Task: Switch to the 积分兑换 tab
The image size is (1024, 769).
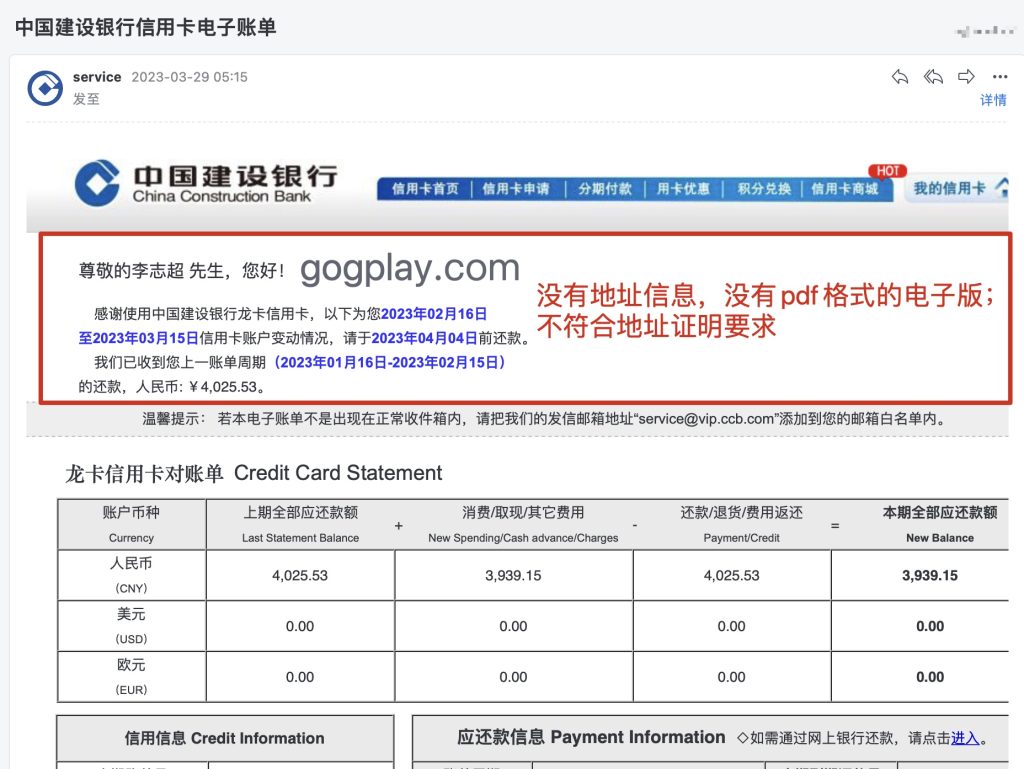Action: tap(764, 189)
